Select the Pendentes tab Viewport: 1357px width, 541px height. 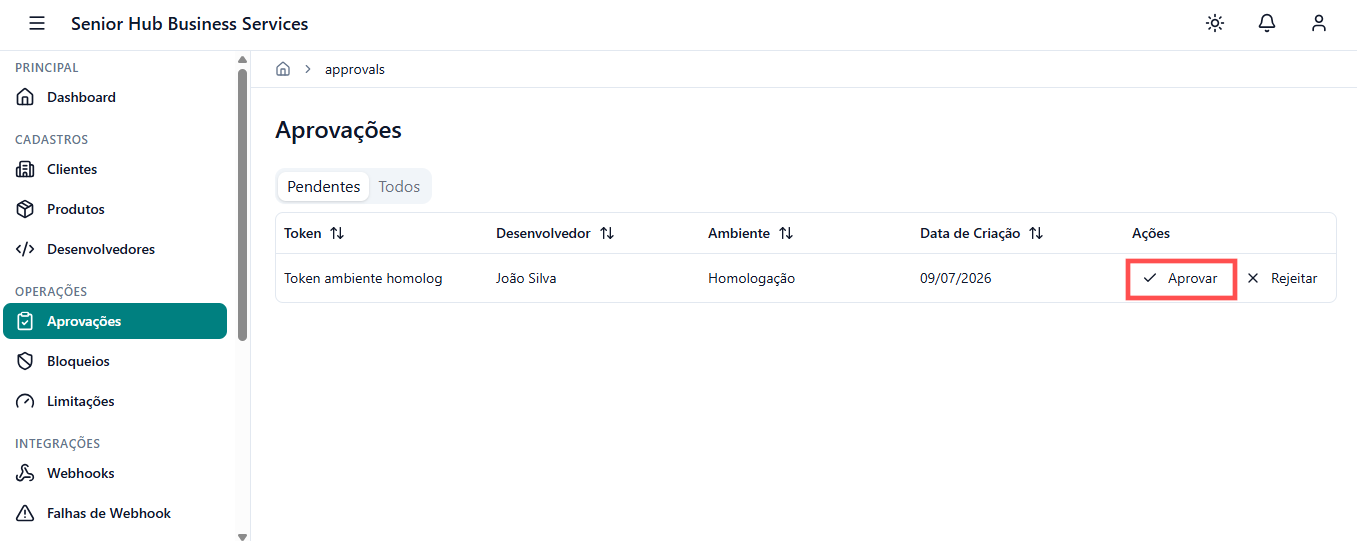coord(323,186)
